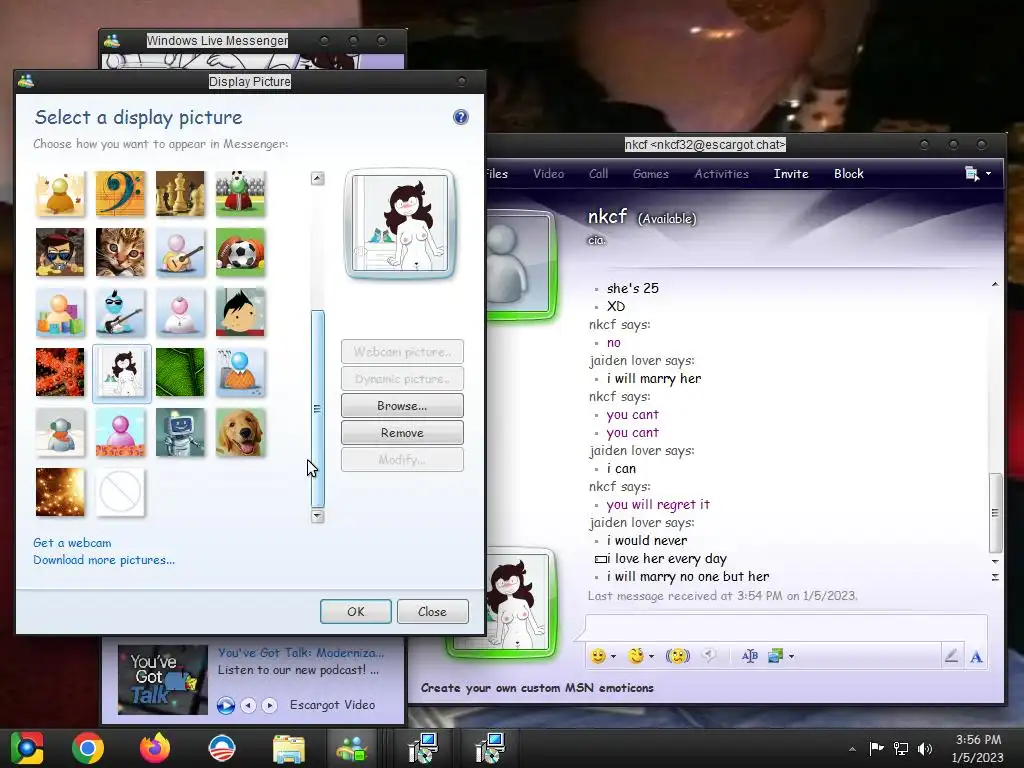Click the Messenger taskbar icon
Image resolution: width=1024 pixels, height=768 pixels.
click(x=353, y=748)
